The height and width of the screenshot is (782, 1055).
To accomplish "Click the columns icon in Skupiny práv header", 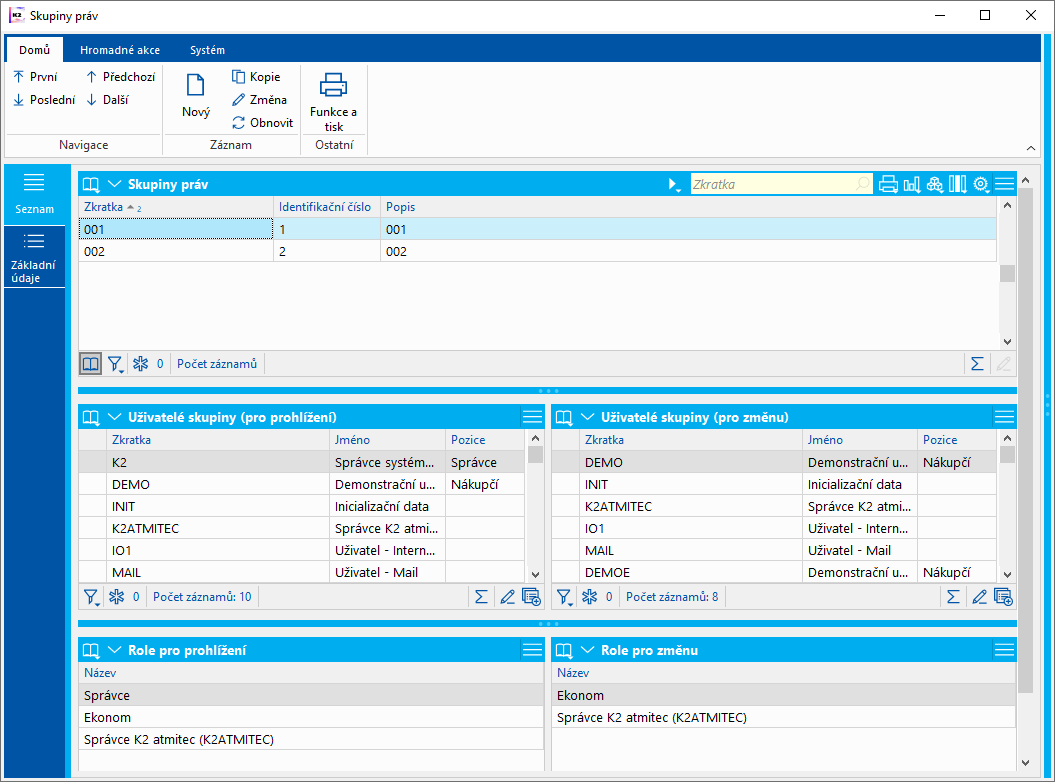I will [x=958, y=184].
